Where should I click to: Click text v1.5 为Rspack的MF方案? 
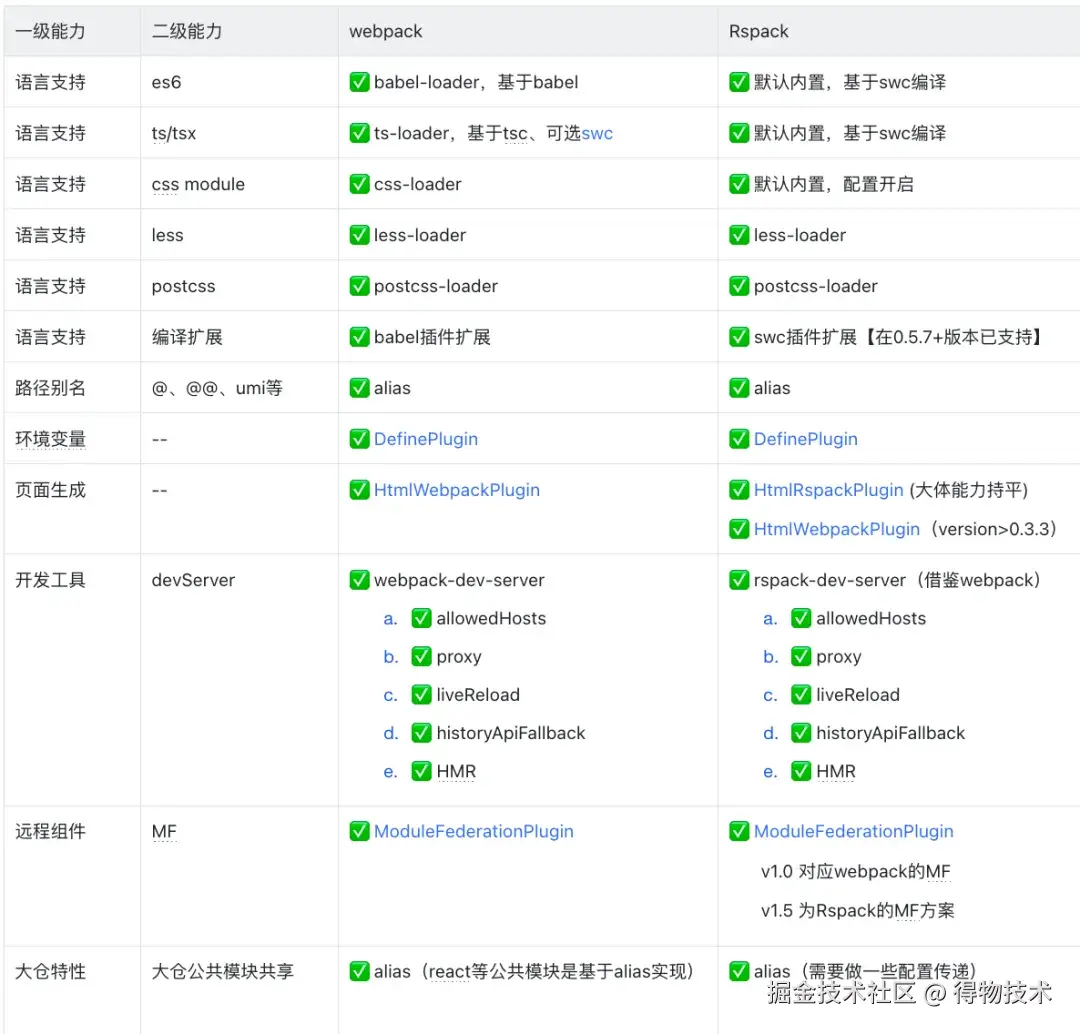tap(858, 911)
